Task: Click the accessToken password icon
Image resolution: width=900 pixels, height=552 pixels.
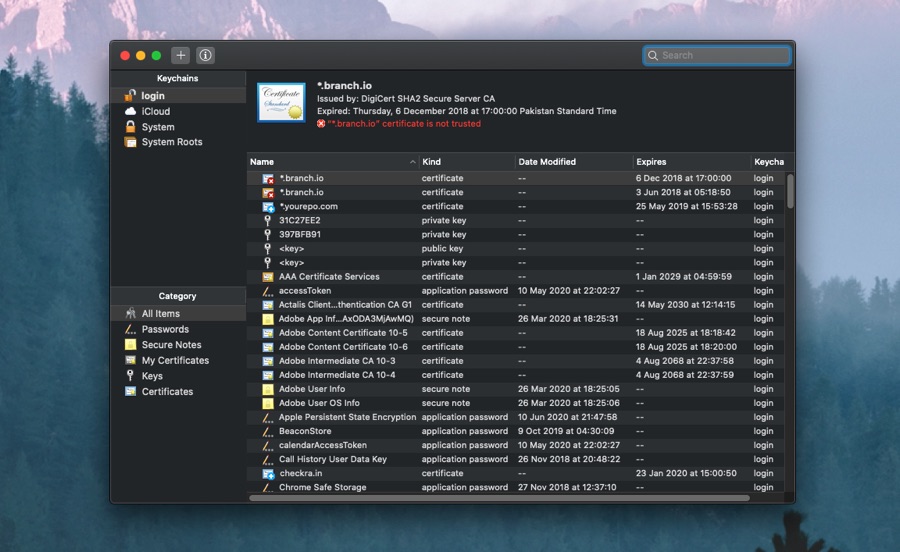Action: pos(268,291)
